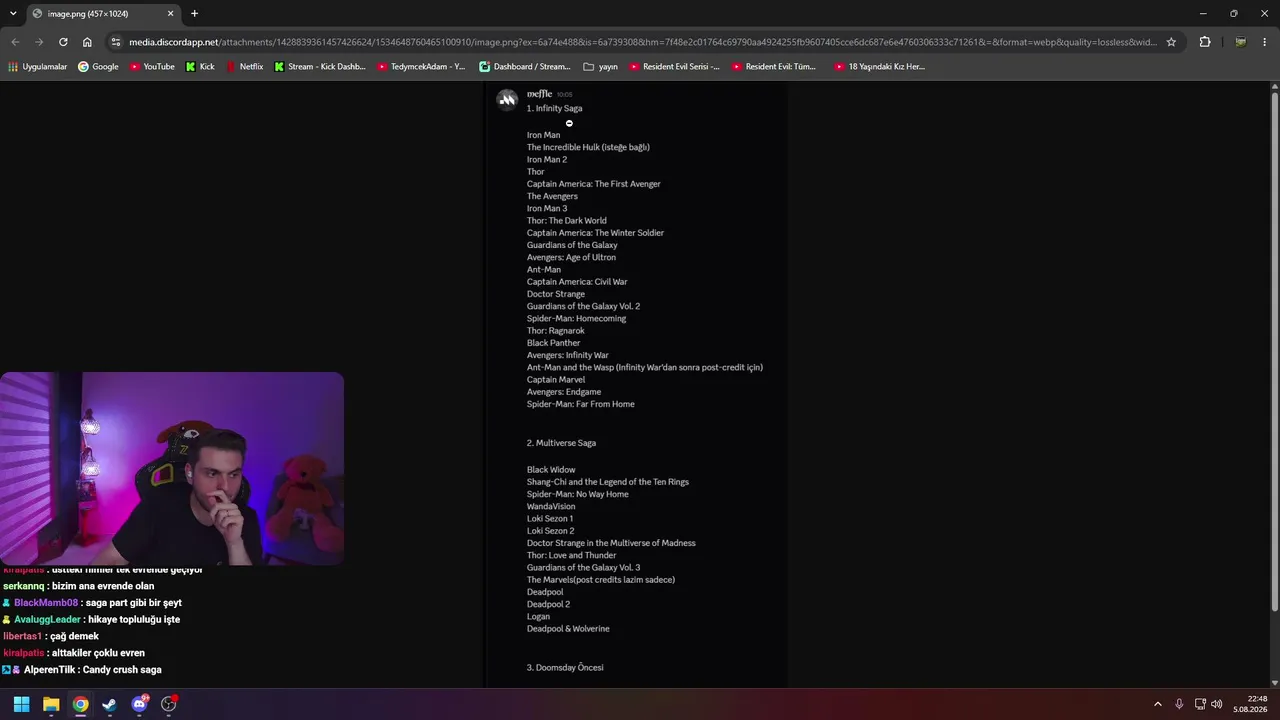Click 'Spider-Man: No Way Home' line
The height and width of the screenshot is (720, 1280).
pyautogui.click(x=578, y=494)
